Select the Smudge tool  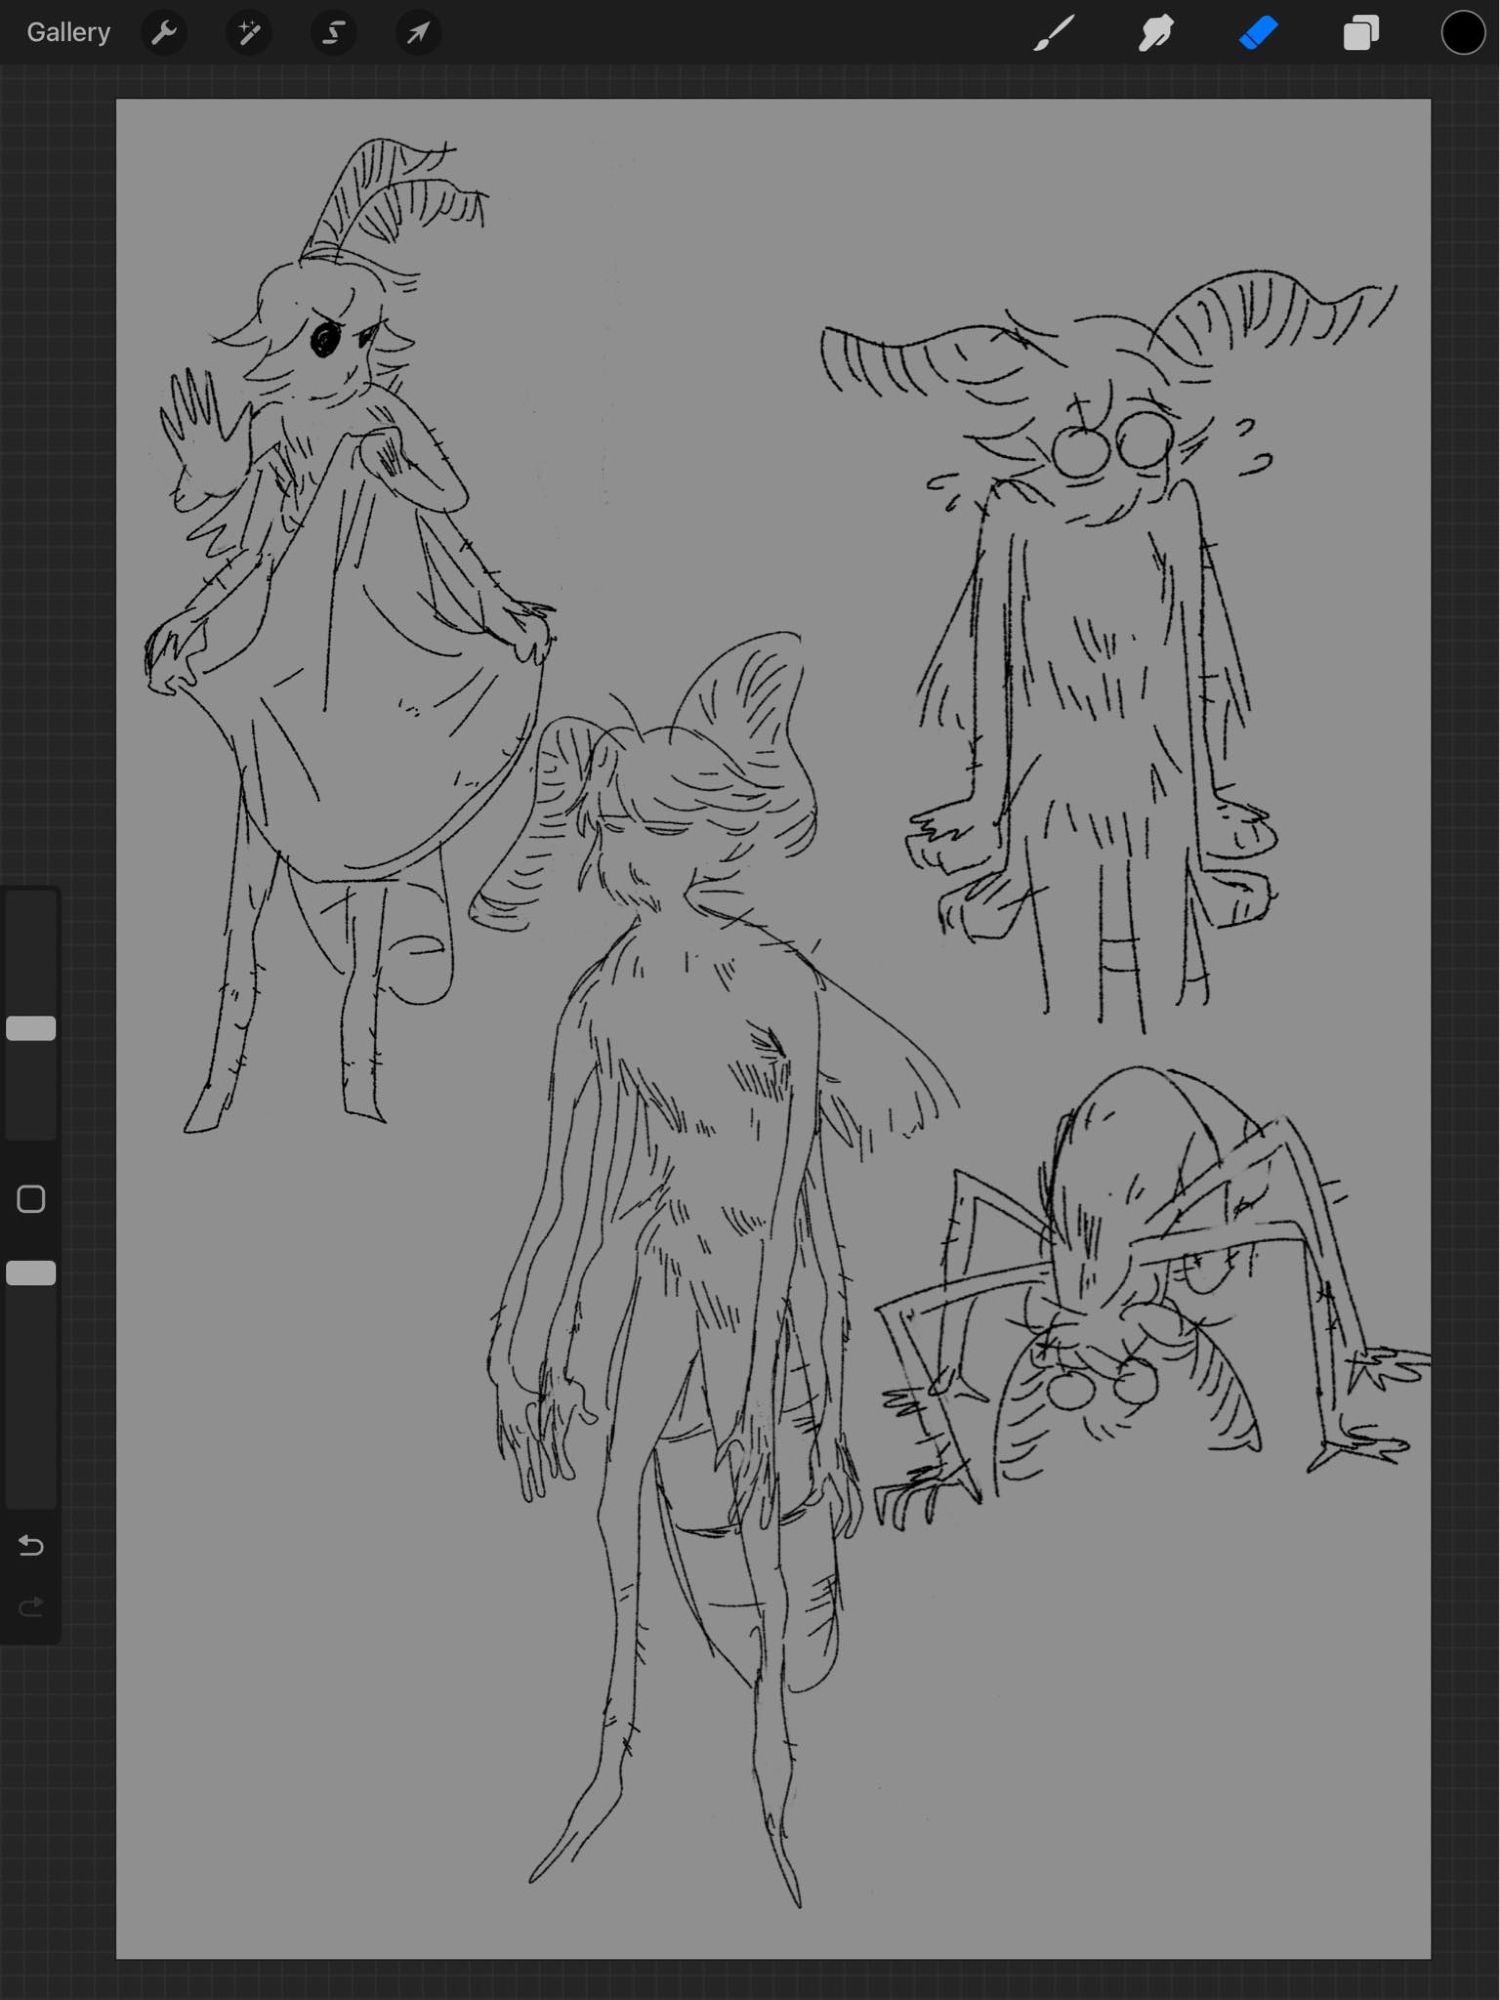(1156, 33)
